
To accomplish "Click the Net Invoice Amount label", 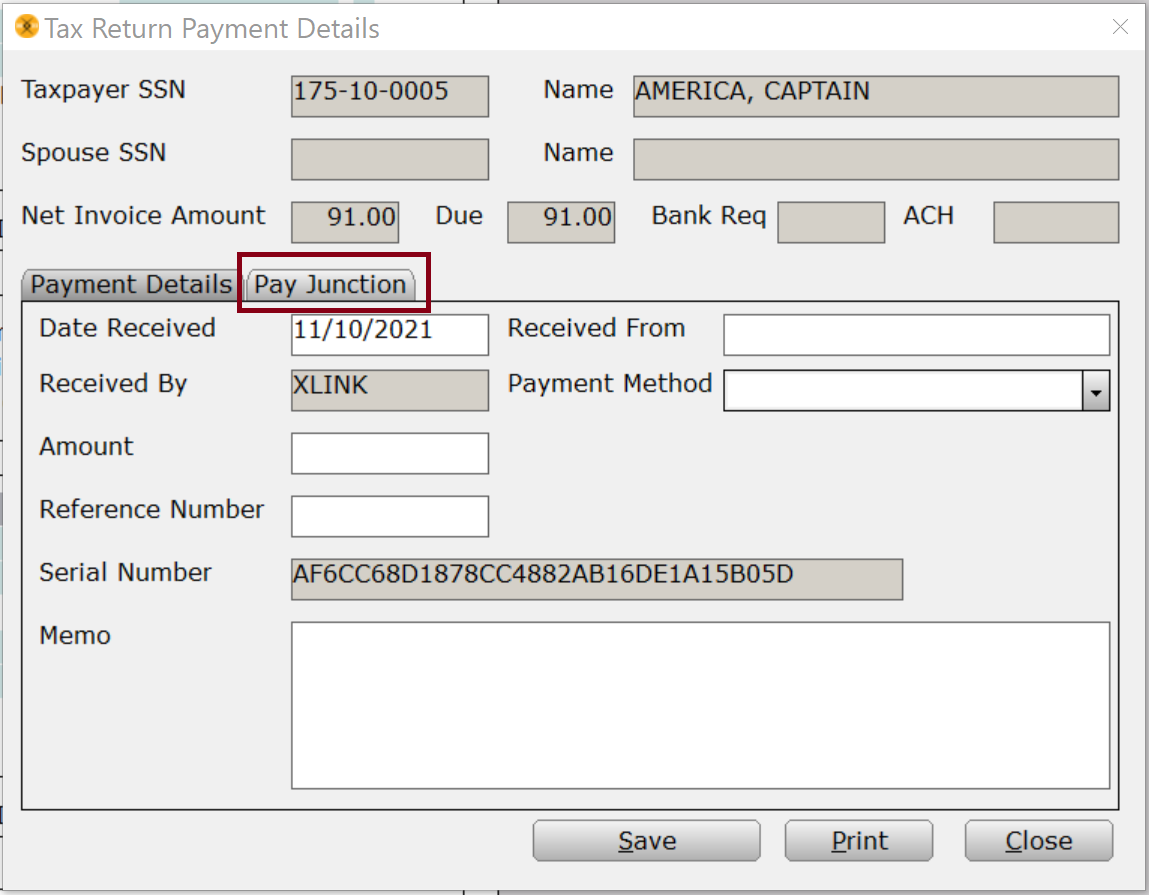I will coord(144,216).
